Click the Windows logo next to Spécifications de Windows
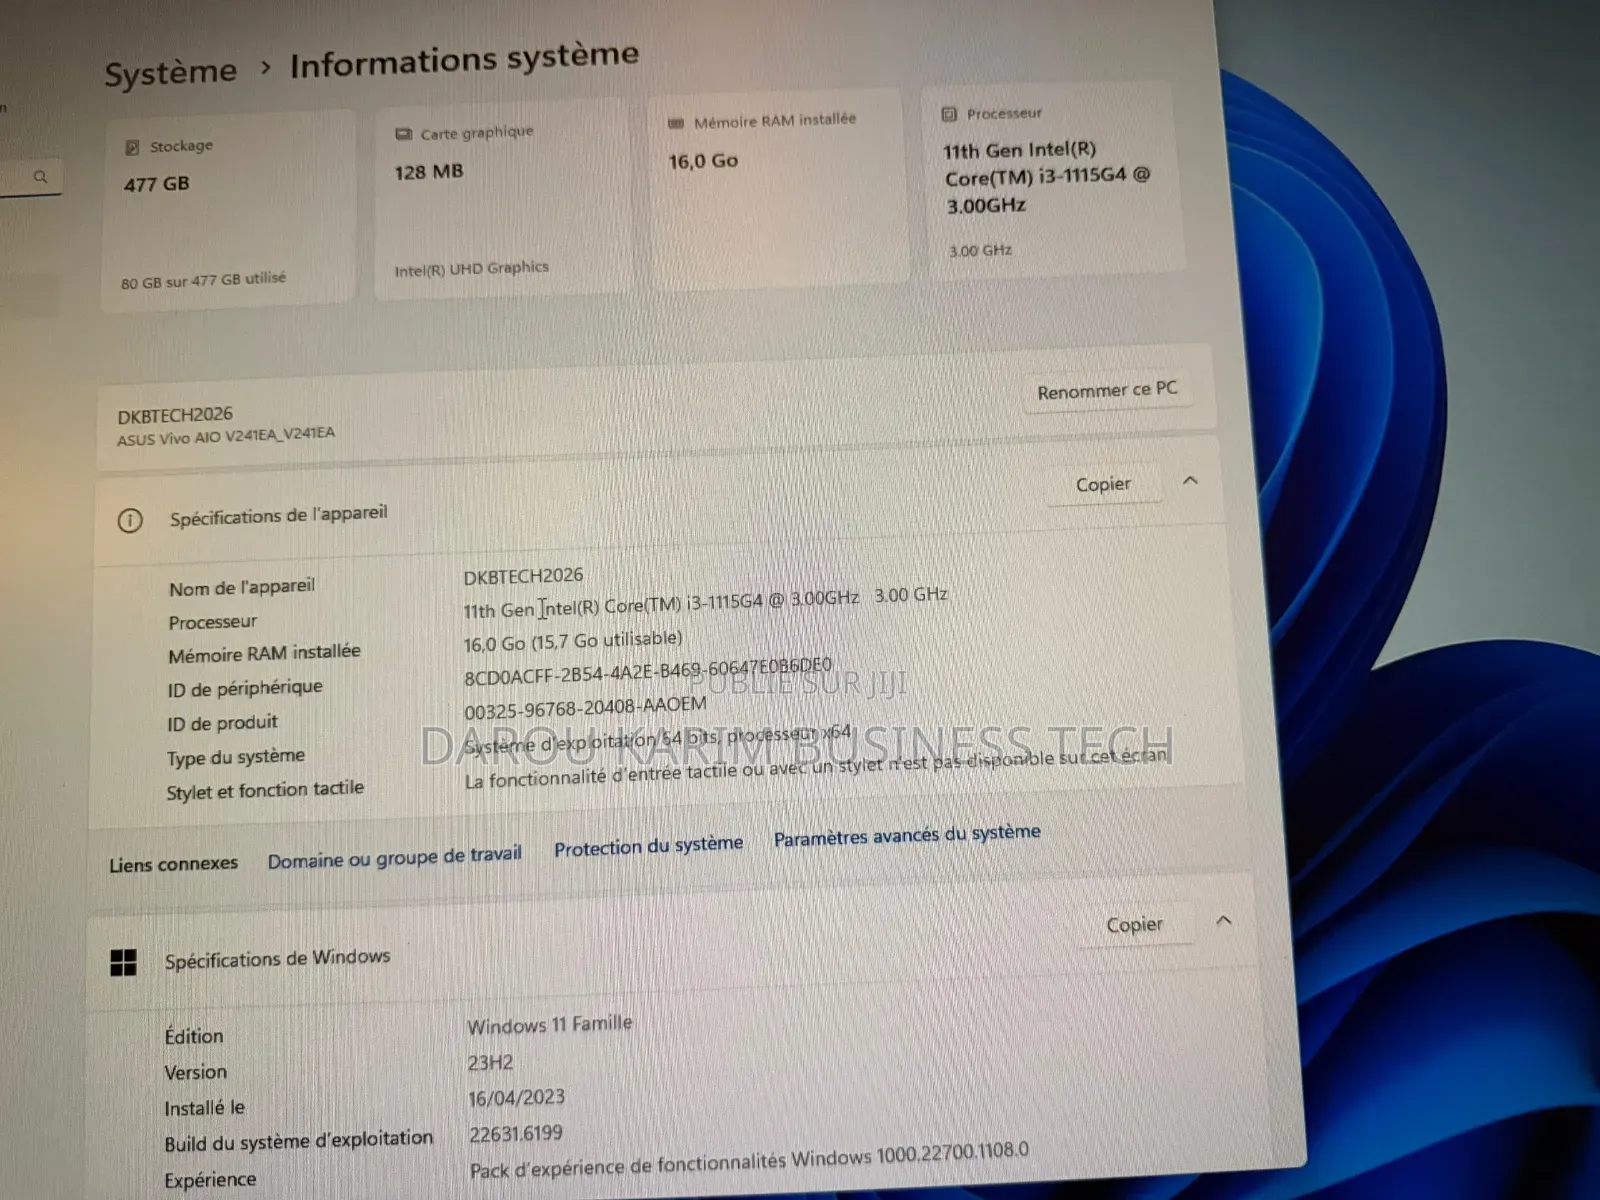This screenshot has height=1200, width=1600. [x=124, y=963]
